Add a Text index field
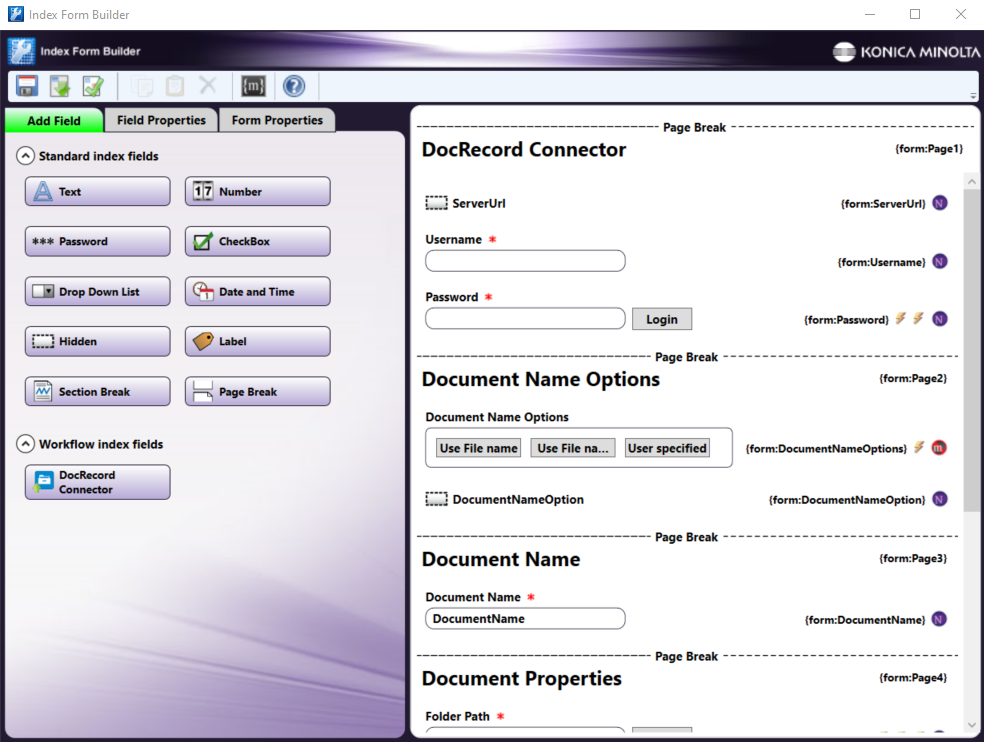The width and height of the screenshot is (984, 742). click(97, 191)
